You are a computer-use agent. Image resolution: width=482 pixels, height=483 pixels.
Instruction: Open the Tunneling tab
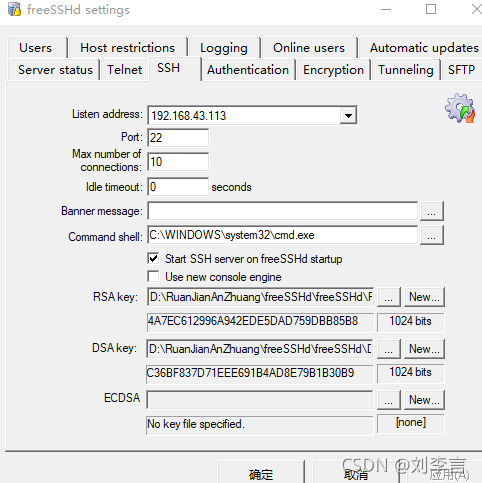click(406, 70)
